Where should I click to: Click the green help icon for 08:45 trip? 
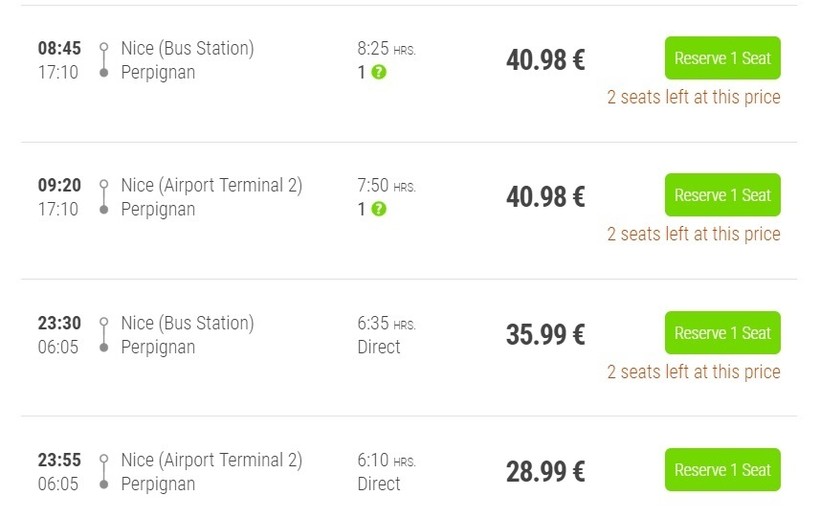coord(379,72)
